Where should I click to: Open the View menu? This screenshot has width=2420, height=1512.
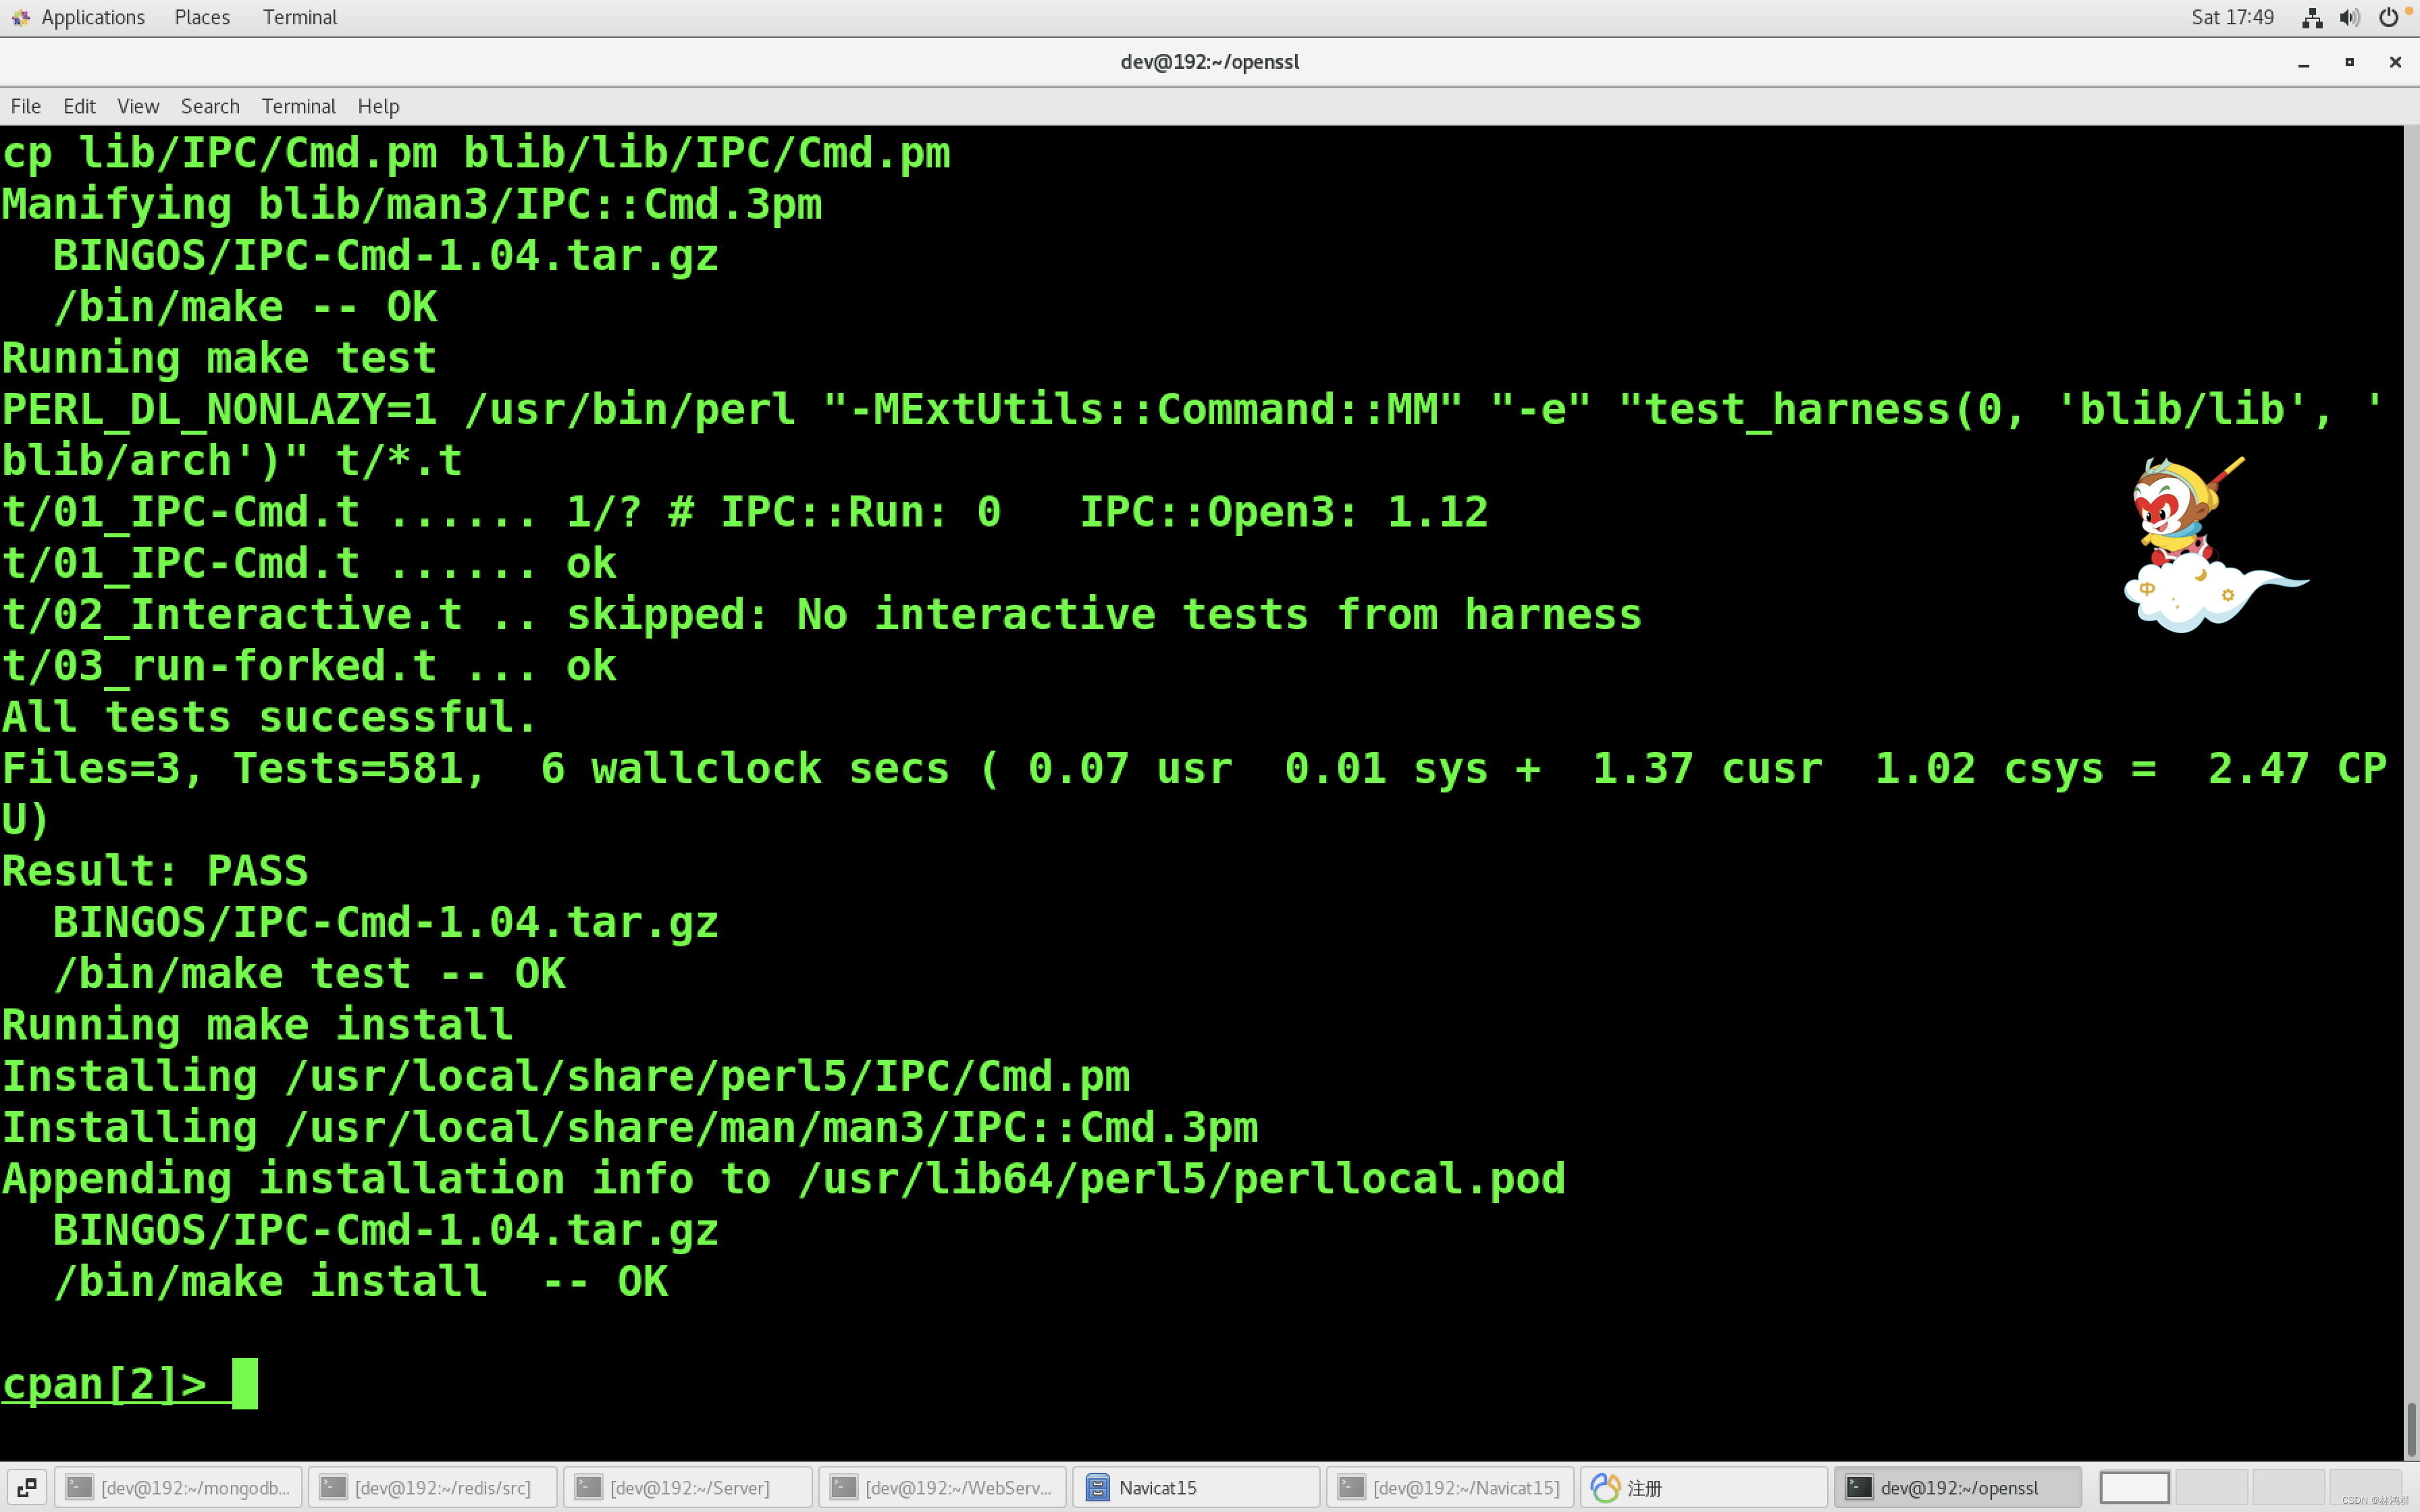pyautogui.click(x=138, y=106)
